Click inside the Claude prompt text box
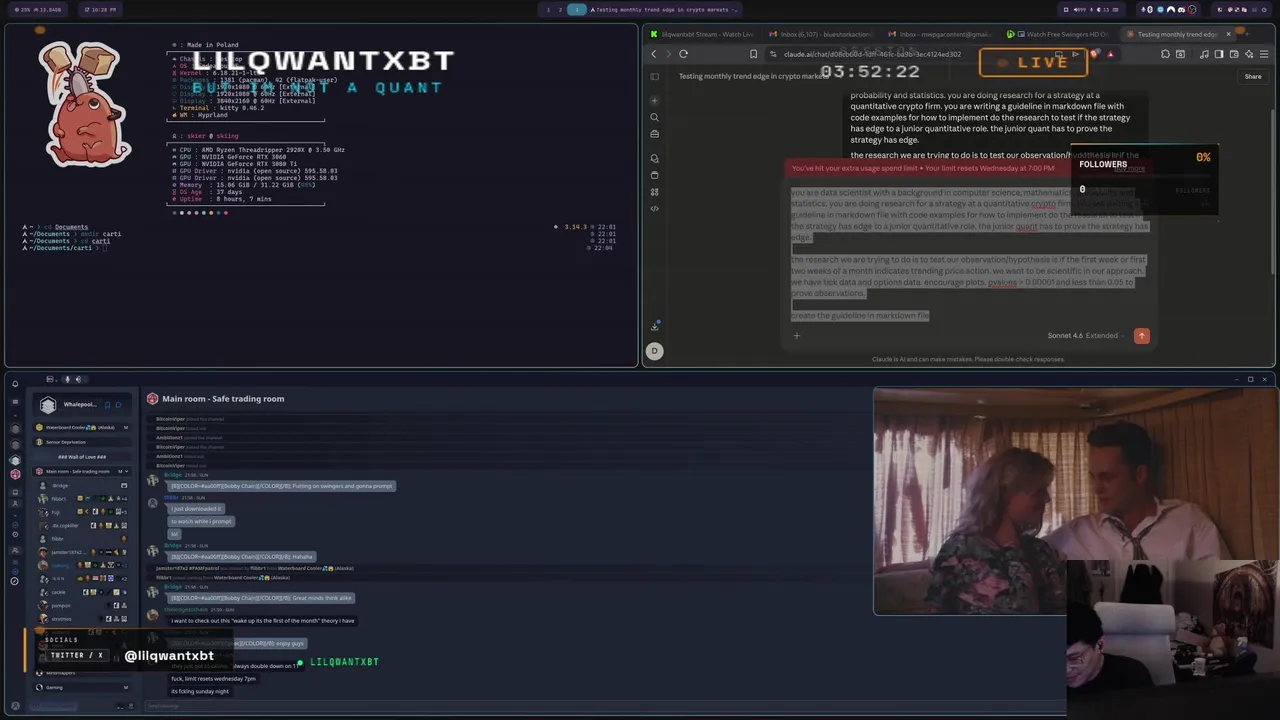The height and width of the screenshot is (720, 1280). [970, 254]
